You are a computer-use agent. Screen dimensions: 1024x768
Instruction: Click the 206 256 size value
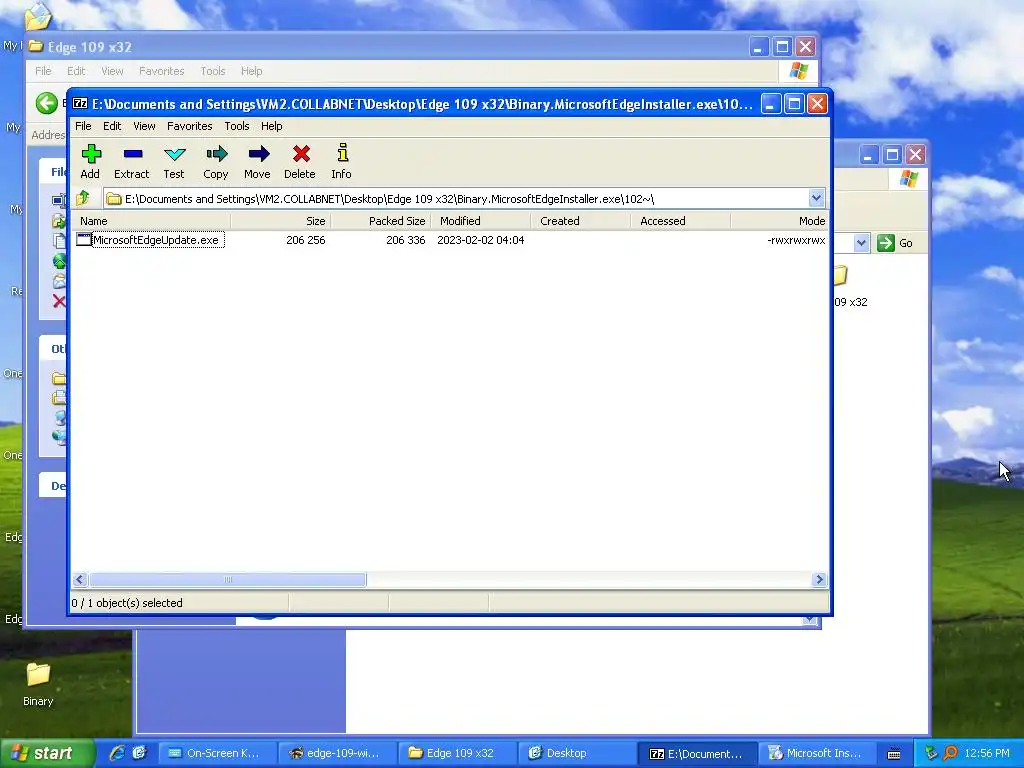pos(306,240)
